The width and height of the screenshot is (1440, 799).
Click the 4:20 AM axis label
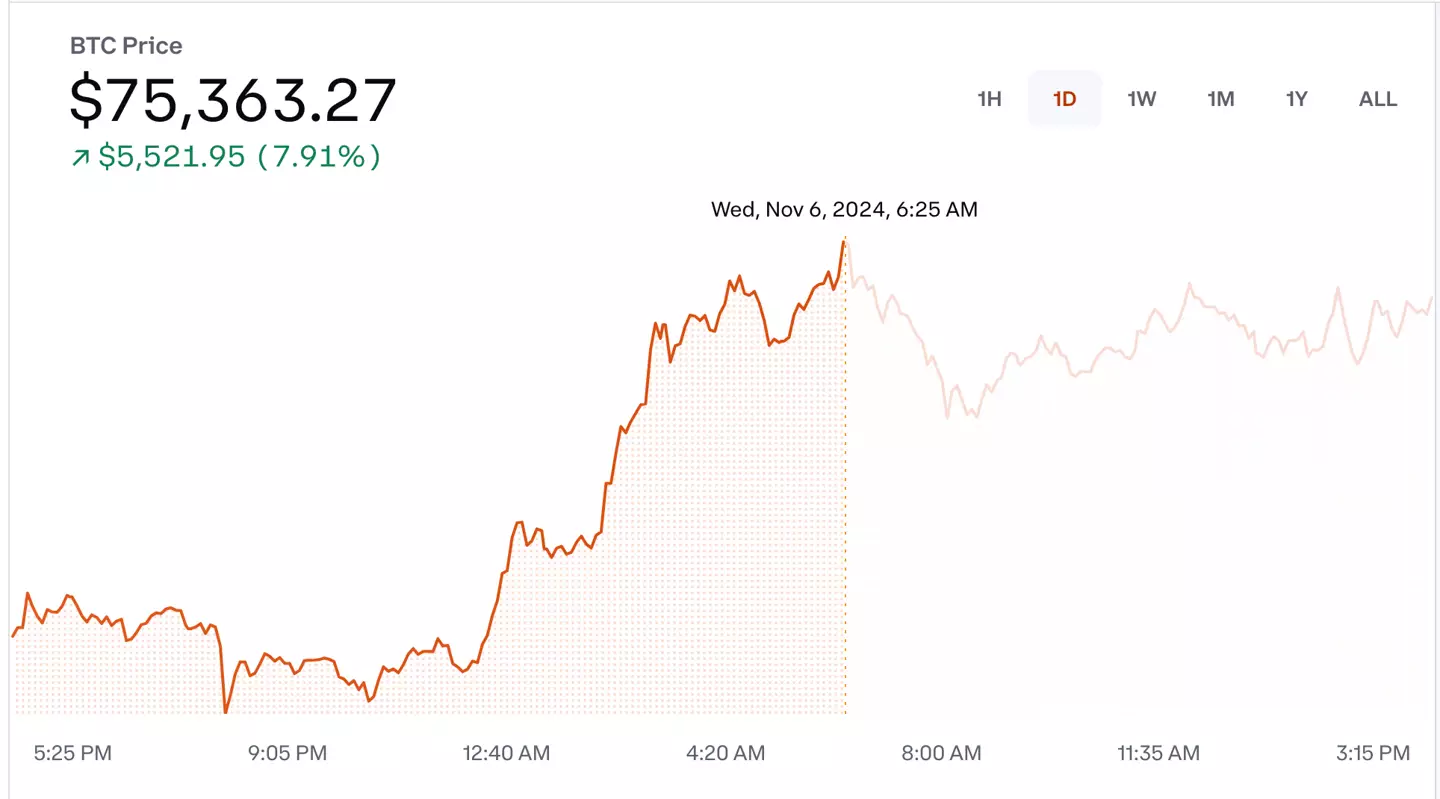pos(724,753)
